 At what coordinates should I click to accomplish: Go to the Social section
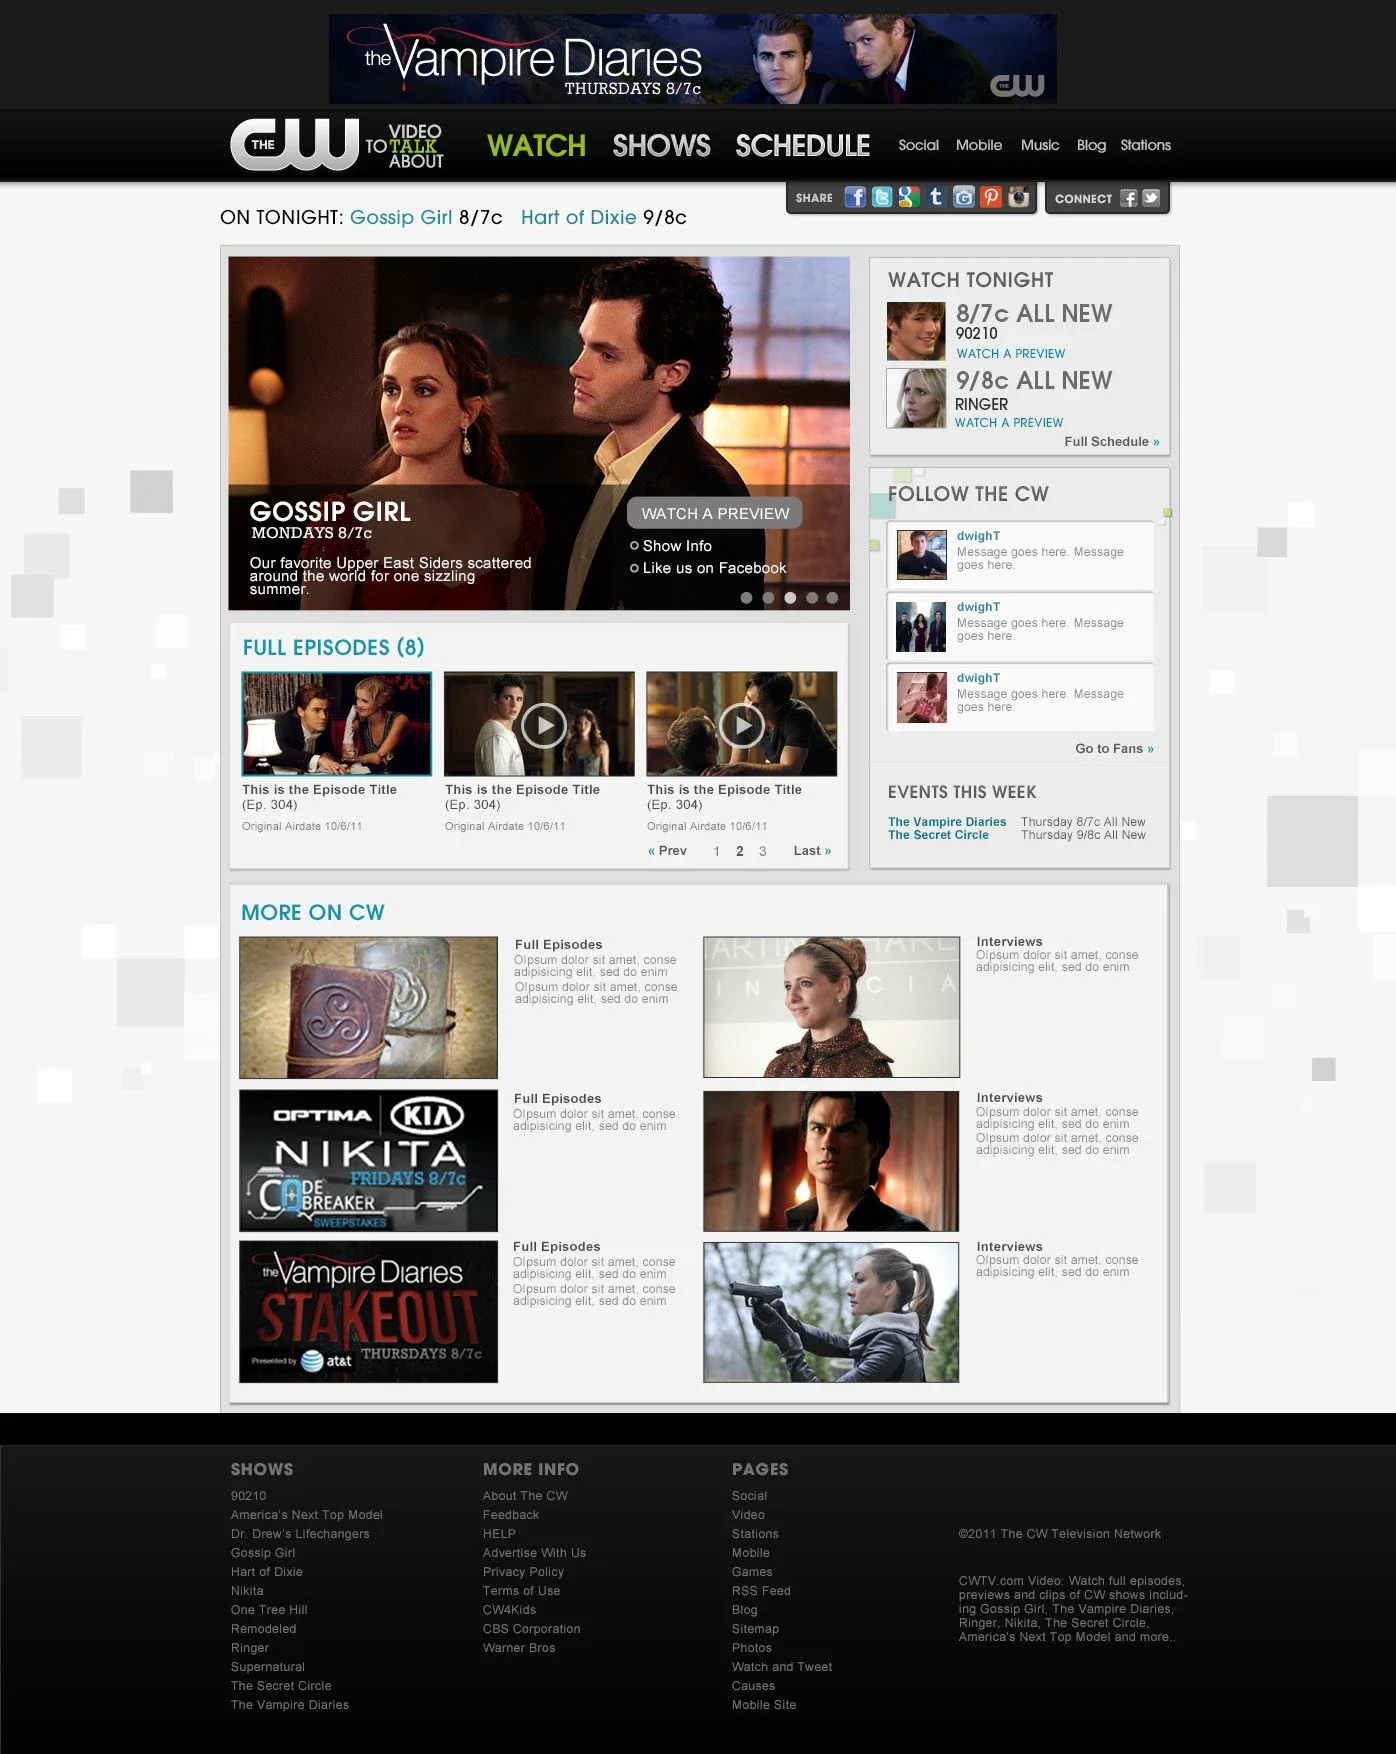point(918,145)
